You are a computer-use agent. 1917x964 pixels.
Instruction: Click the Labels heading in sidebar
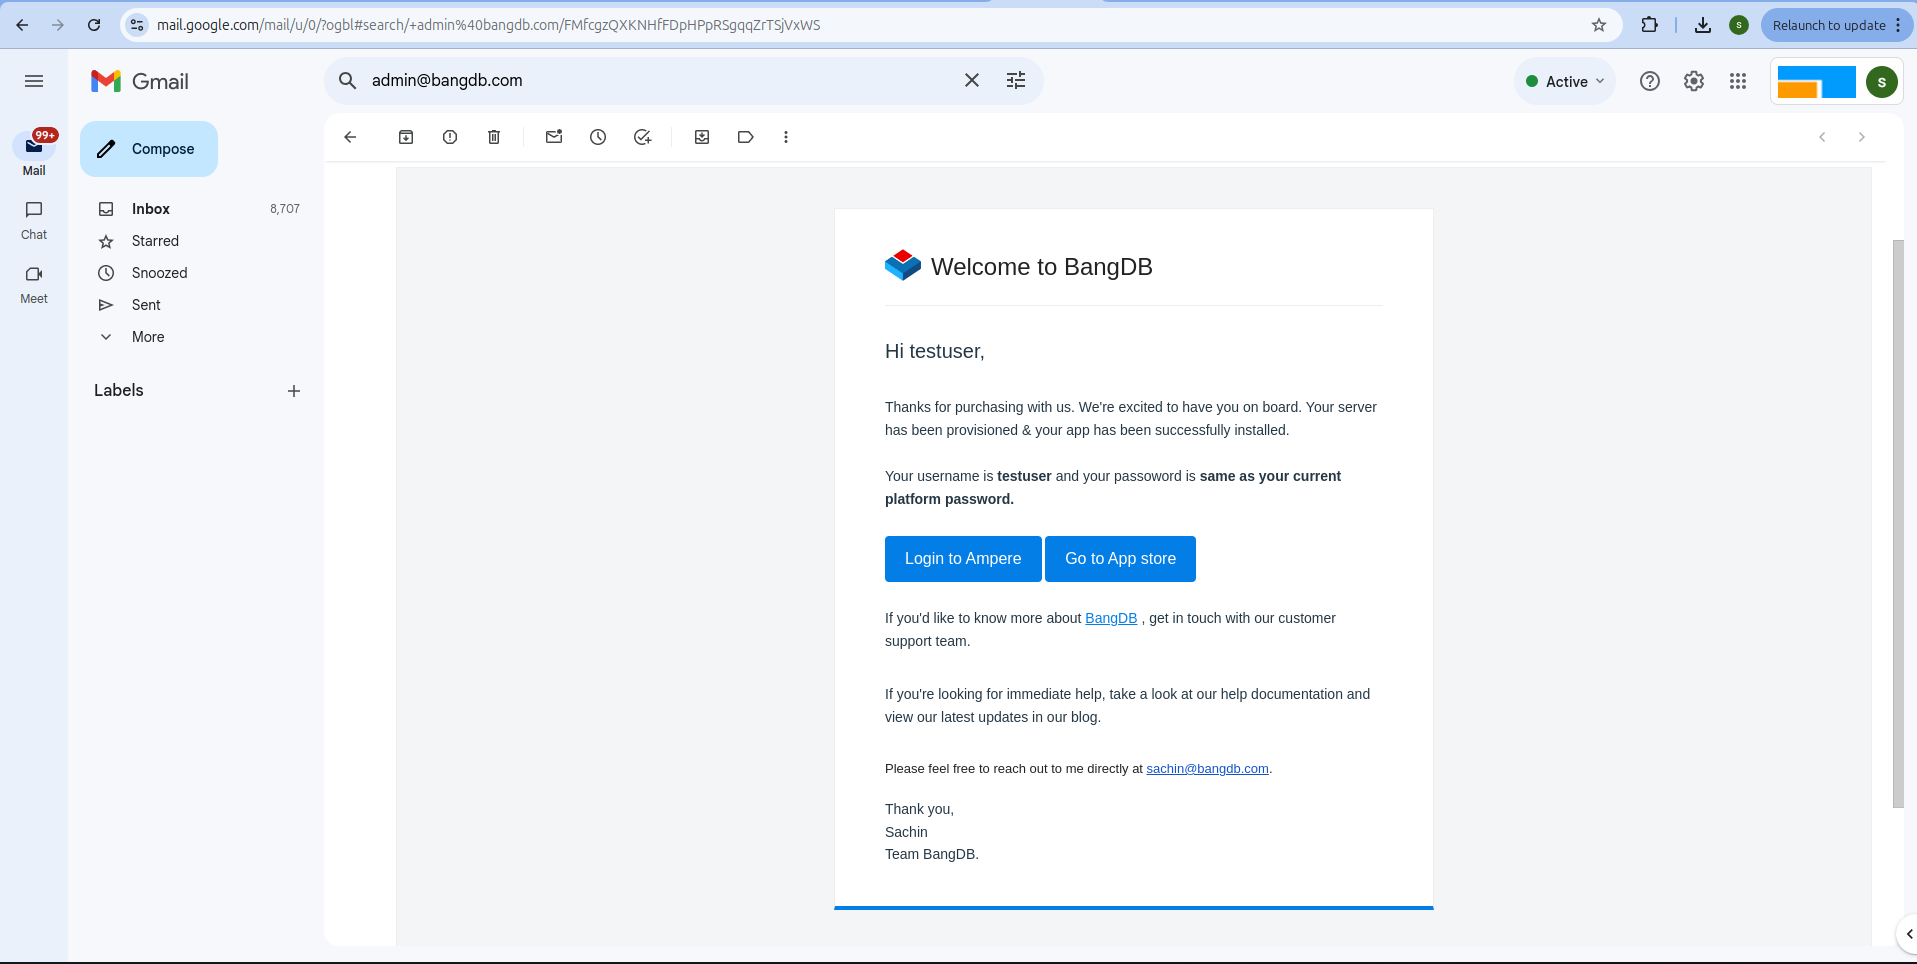(x=119, y=390)
